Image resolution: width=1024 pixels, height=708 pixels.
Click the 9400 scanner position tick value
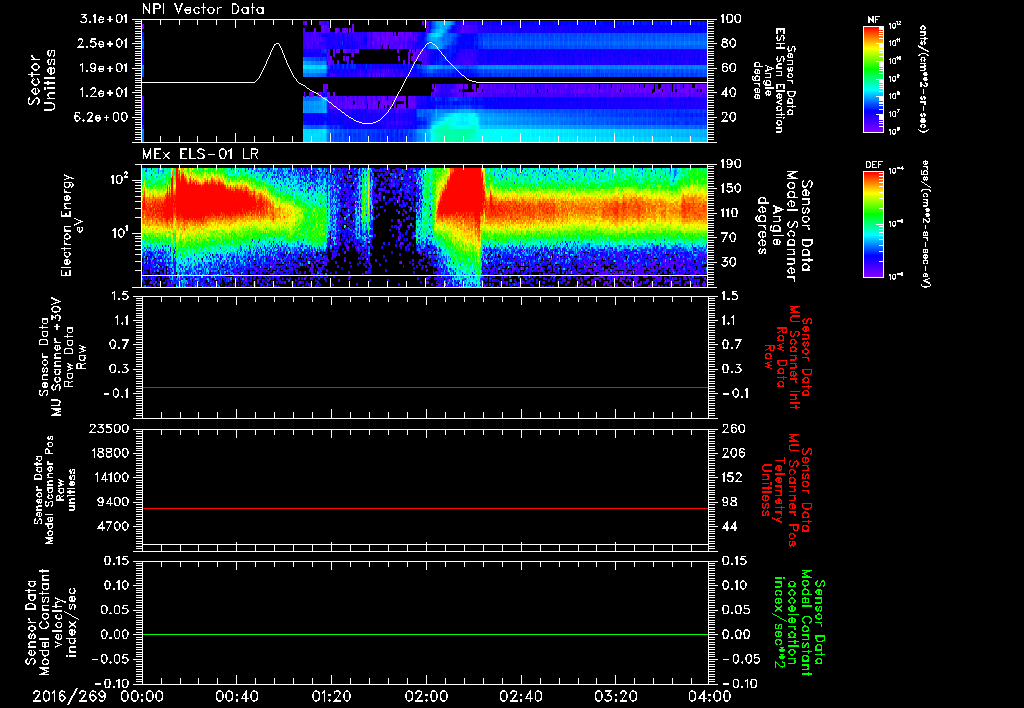point(112,502)
